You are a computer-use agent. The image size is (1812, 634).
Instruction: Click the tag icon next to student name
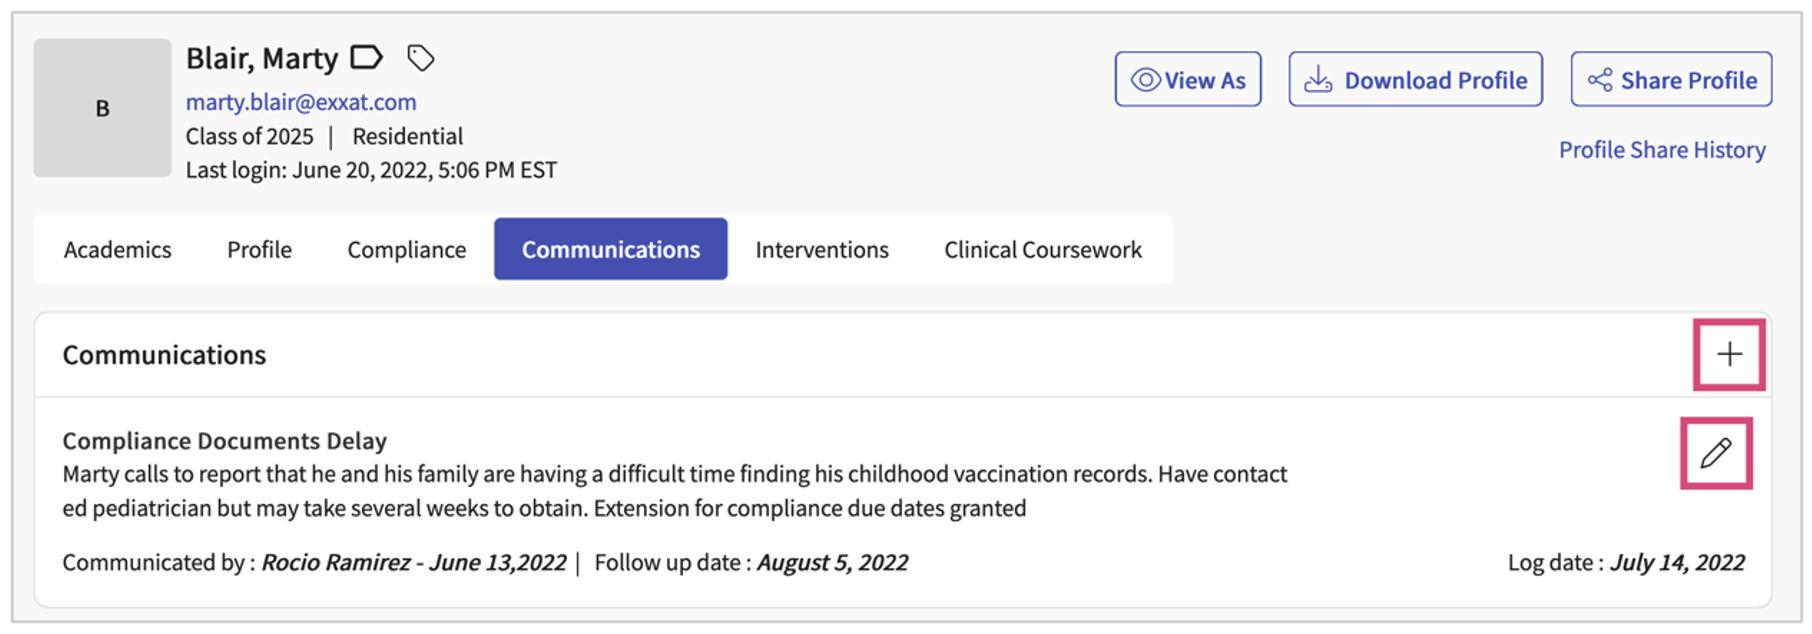coord(421,59)
